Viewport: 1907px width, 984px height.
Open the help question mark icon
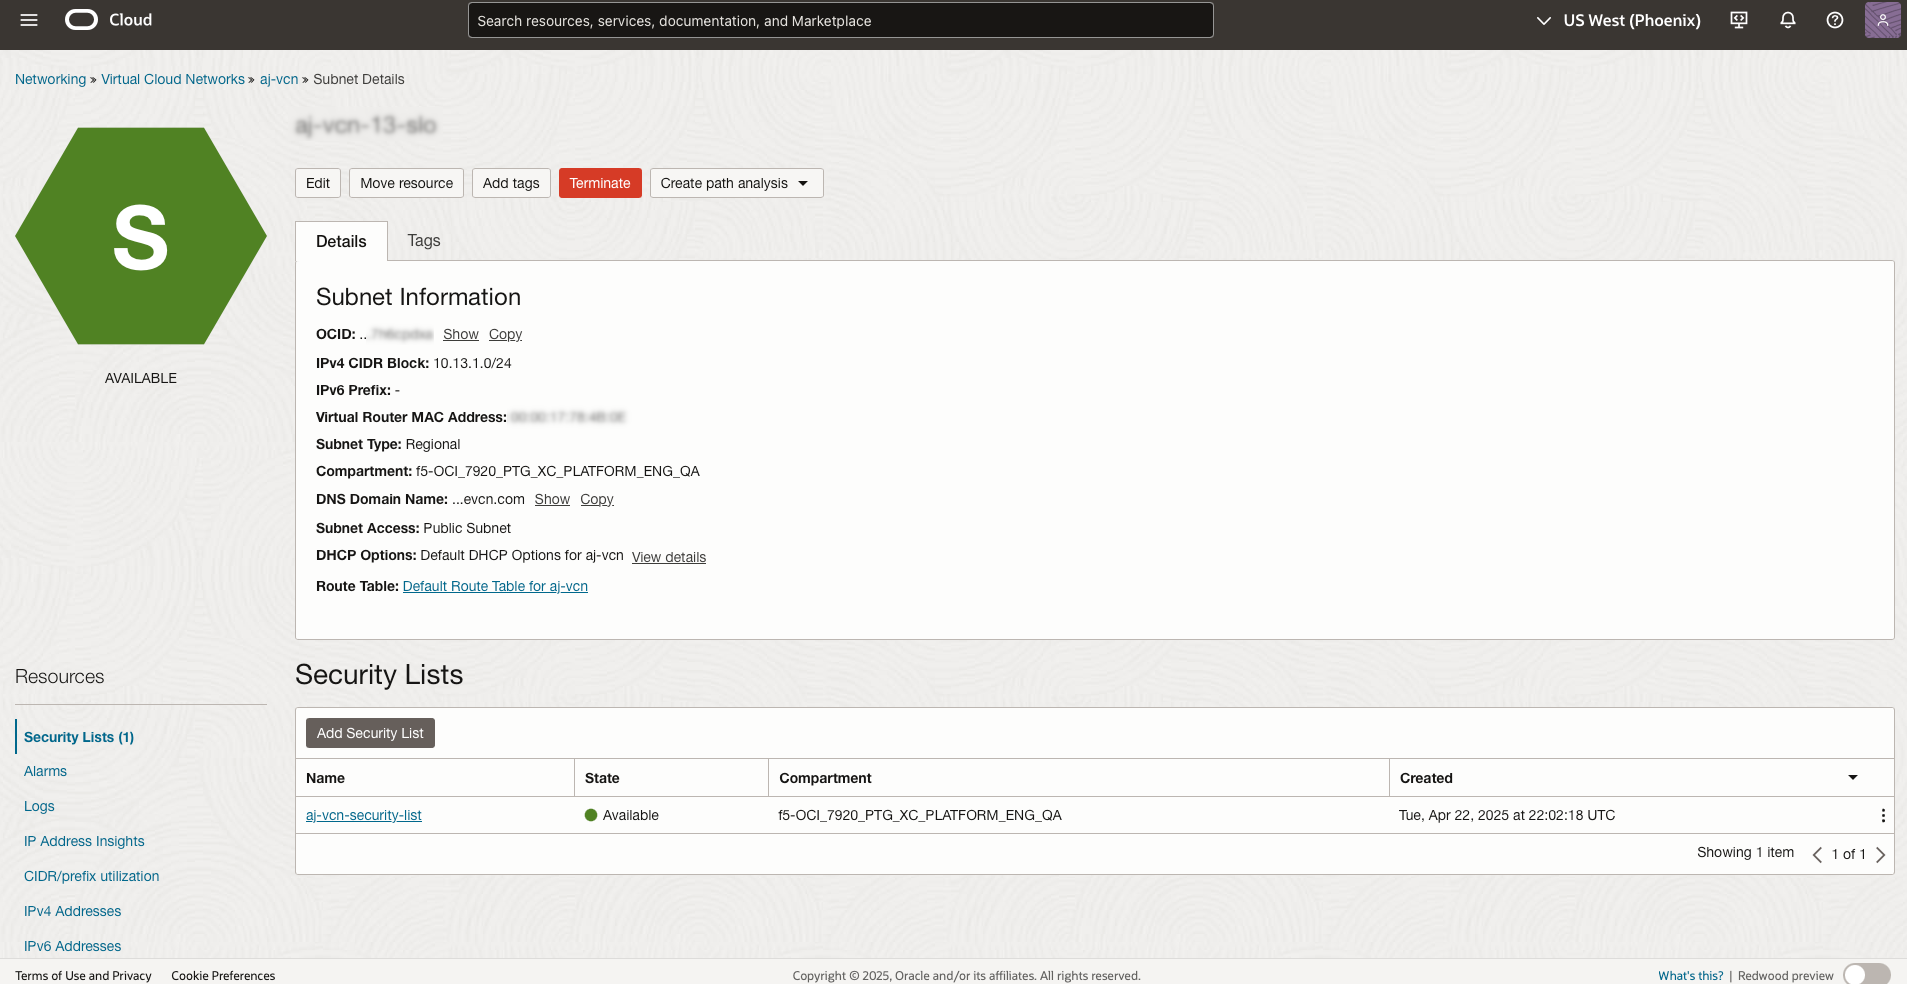[1835, 20]
